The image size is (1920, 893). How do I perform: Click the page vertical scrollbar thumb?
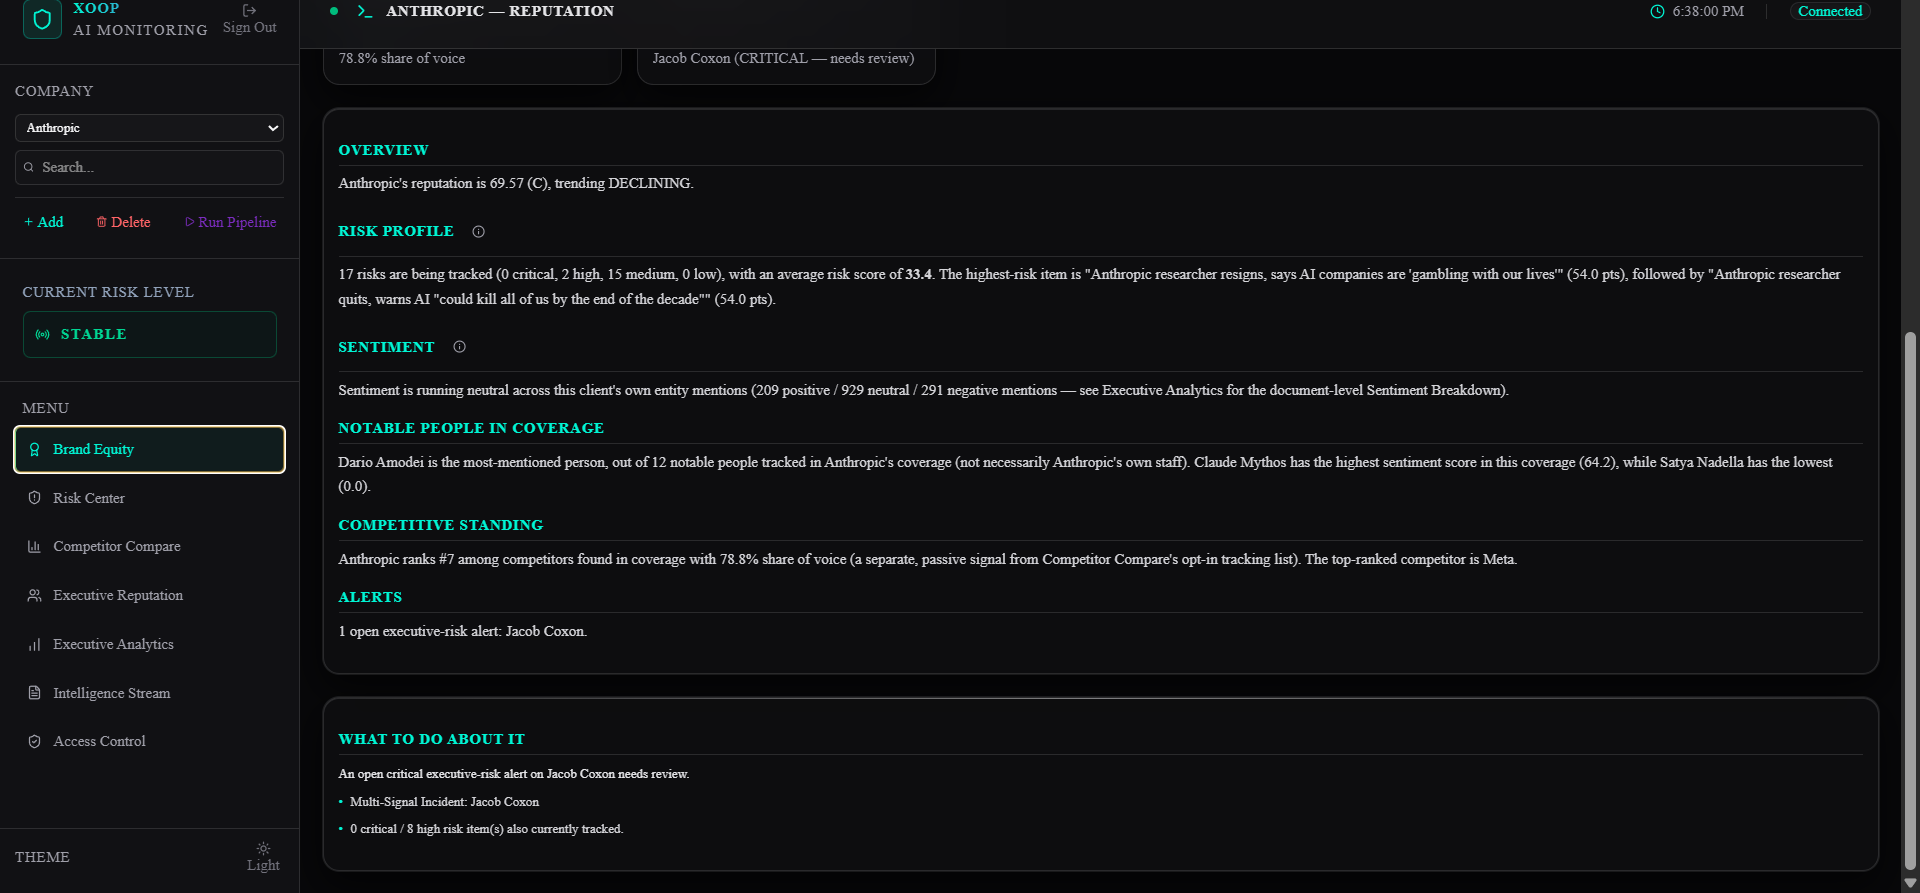(x=1910, y=600)
